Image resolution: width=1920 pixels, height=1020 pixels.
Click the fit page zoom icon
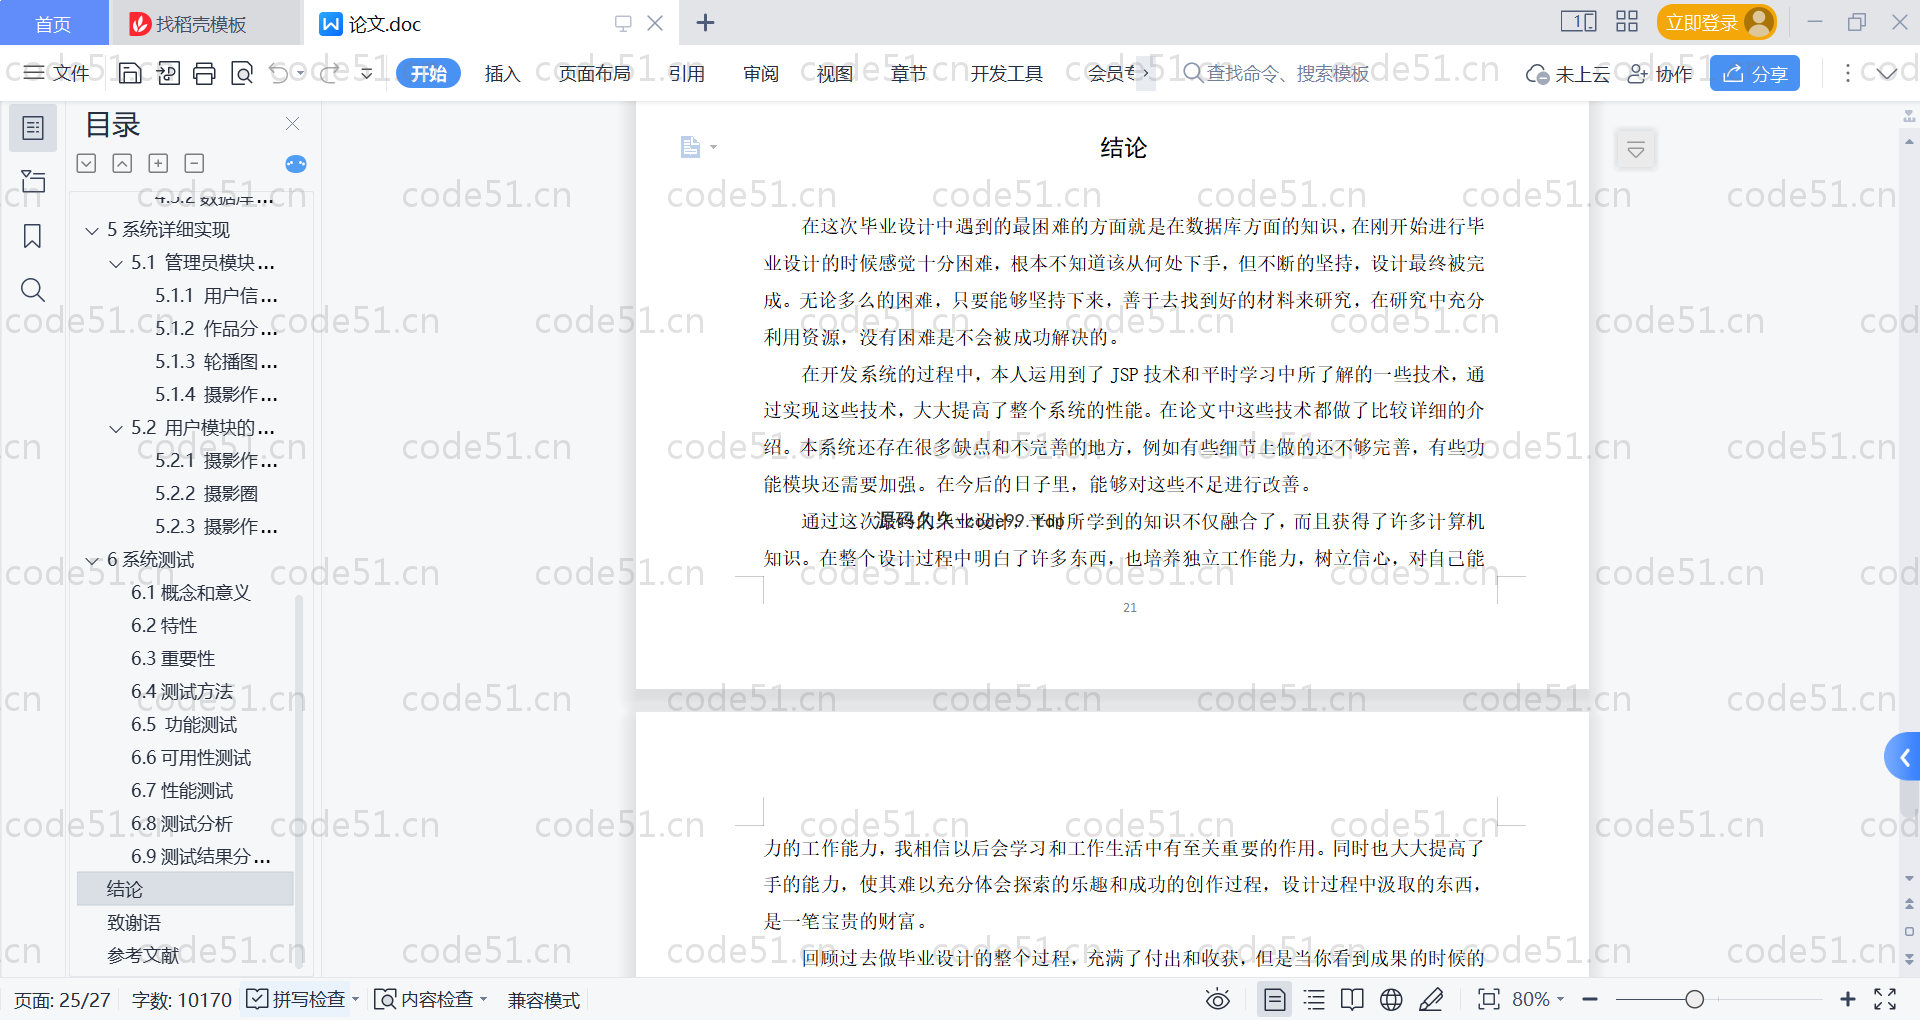pyautogui.click(x=1489, y=999)
